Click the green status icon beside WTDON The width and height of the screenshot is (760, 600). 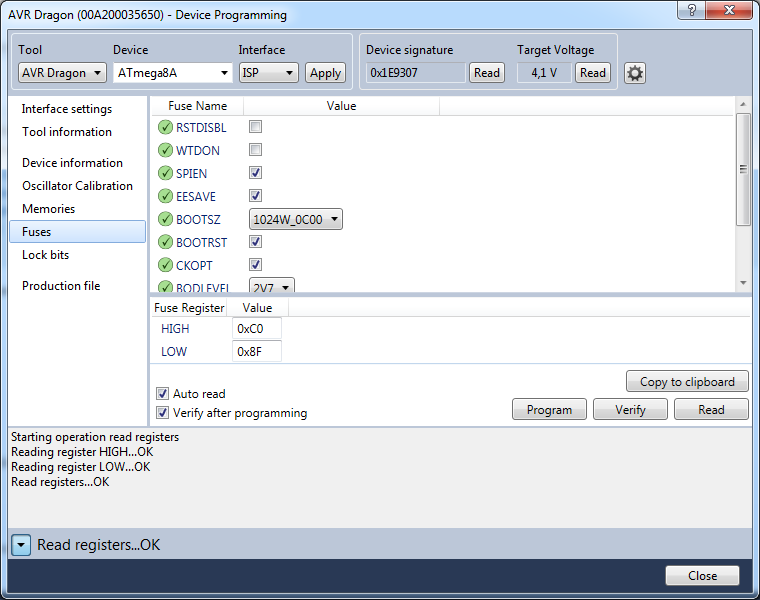point(165,150)
